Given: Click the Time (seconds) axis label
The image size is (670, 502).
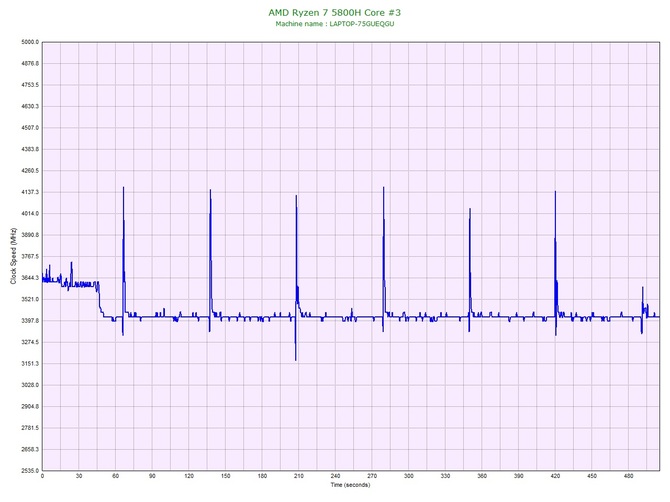Looking at the screenshot, I should pyautogui.click(x=350, y=485).
